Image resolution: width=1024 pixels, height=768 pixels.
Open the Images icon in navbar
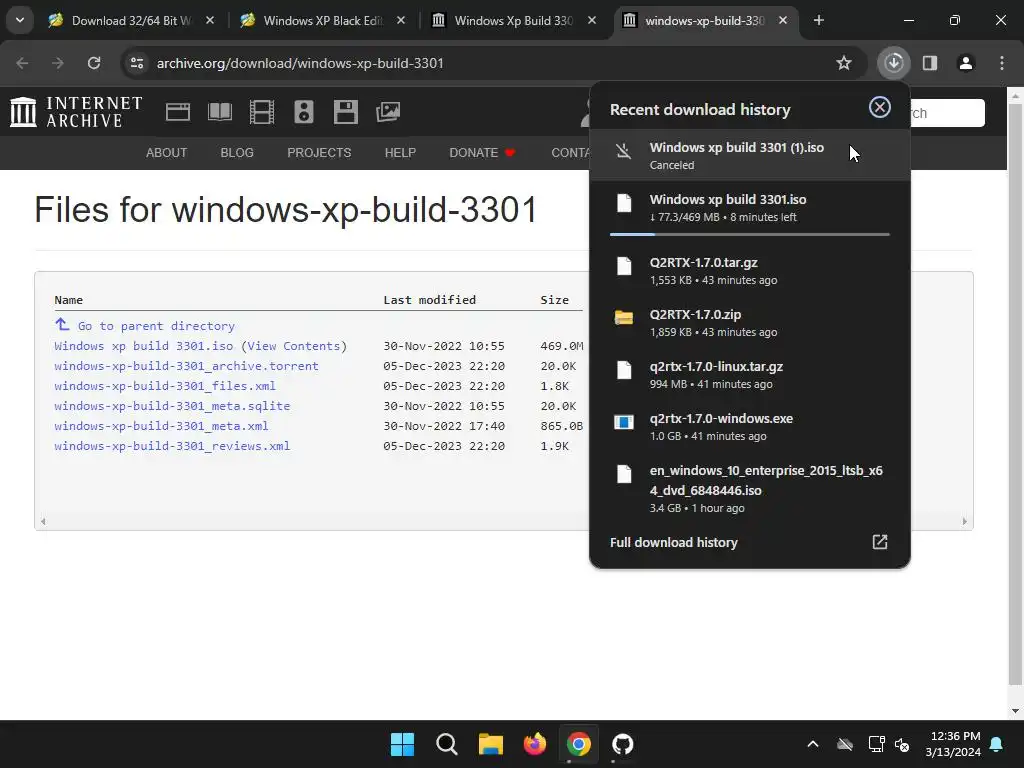tap(388, 112)
